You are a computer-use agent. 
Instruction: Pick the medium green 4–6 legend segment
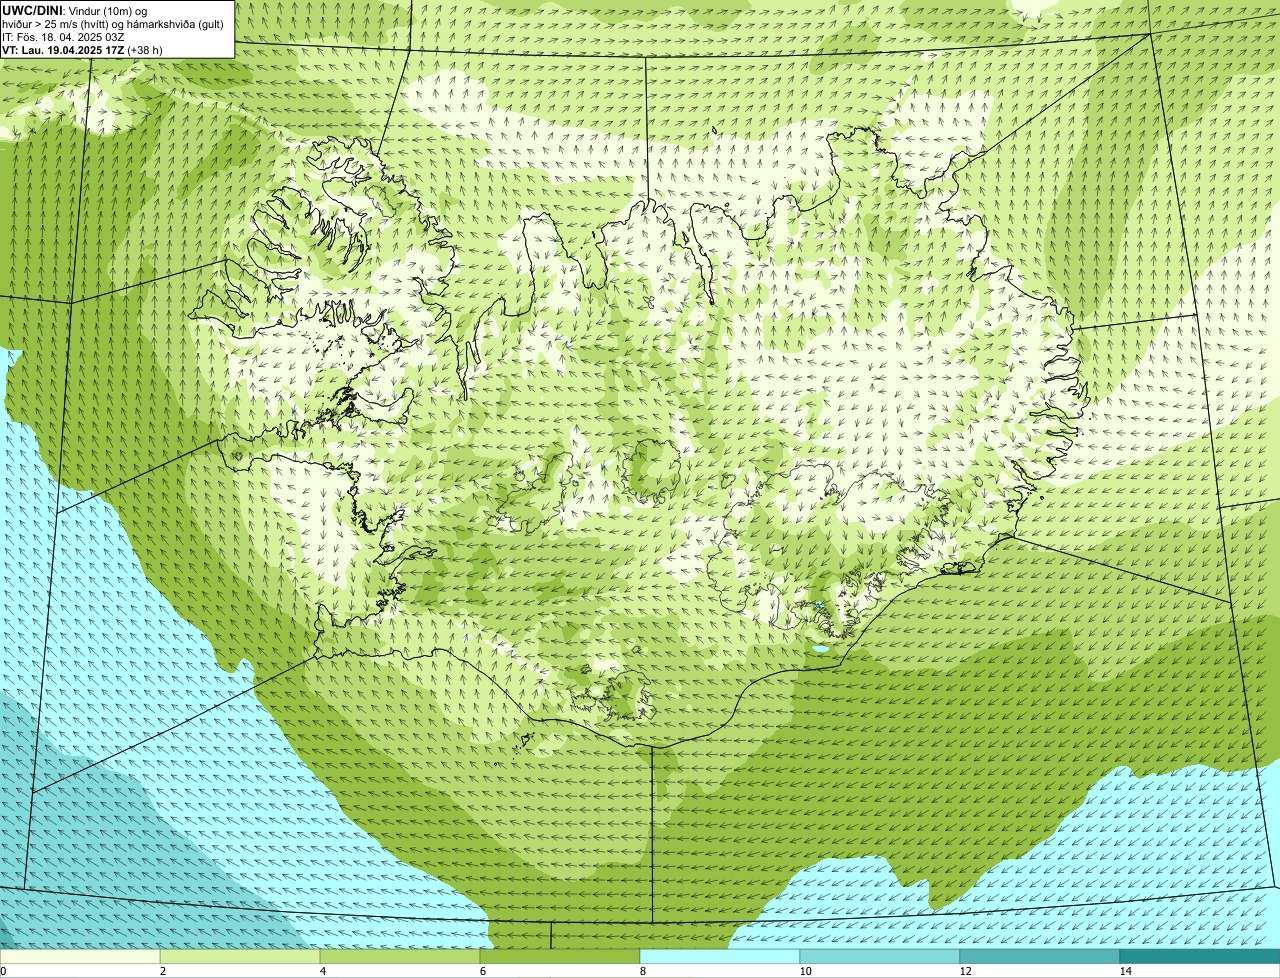point(400,956)
